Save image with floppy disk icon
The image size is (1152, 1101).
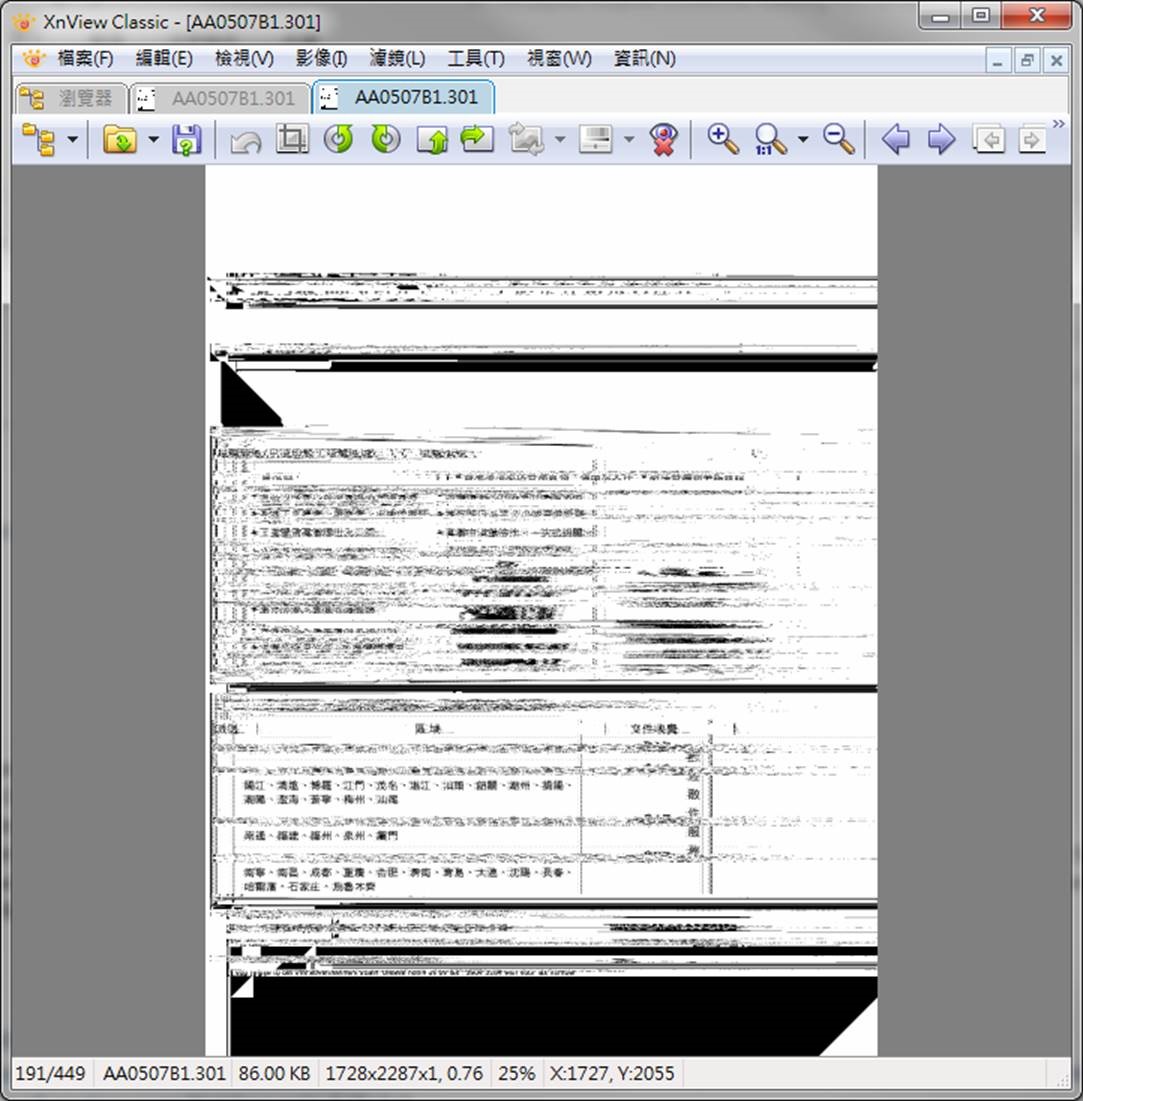tap(187, 140)
